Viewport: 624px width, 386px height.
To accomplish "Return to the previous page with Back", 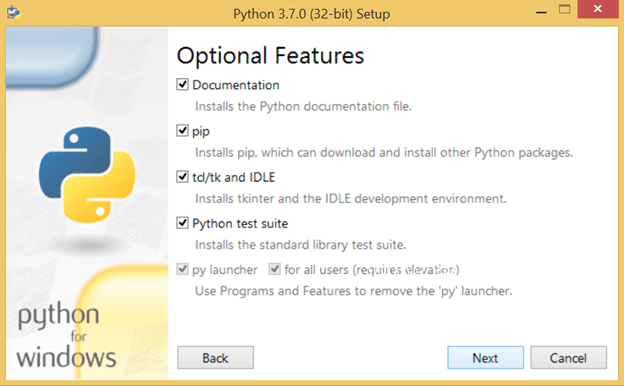I will tap(215, 358).
